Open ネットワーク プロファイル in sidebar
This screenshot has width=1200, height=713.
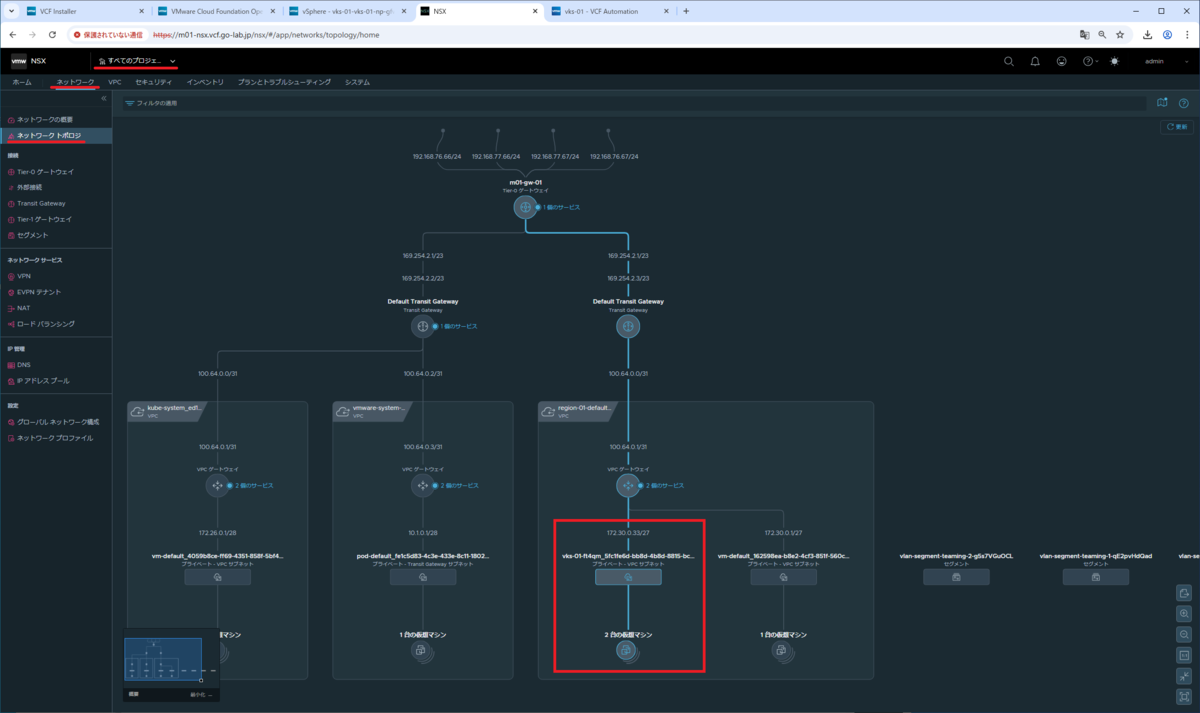click(55, 438)
